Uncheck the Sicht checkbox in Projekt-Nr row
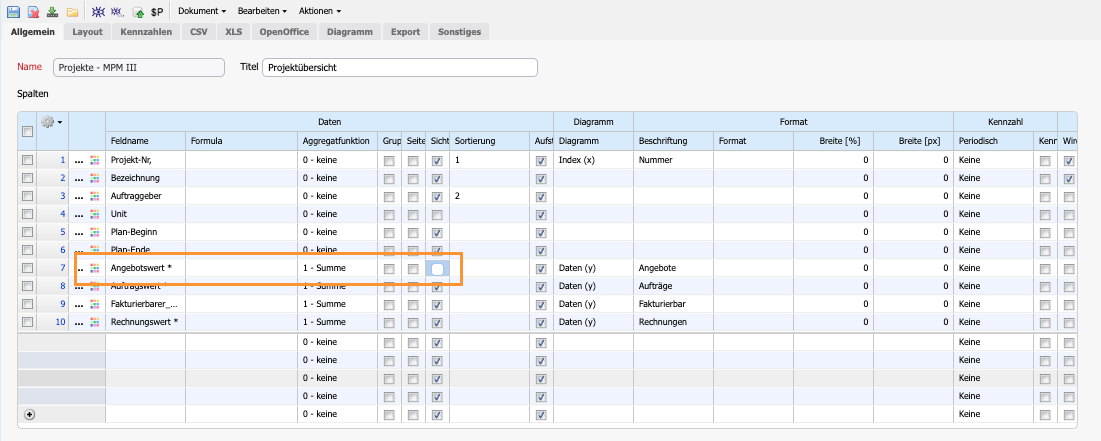The width and height of the screenshot is (1101, 441). tap(437, 160)
